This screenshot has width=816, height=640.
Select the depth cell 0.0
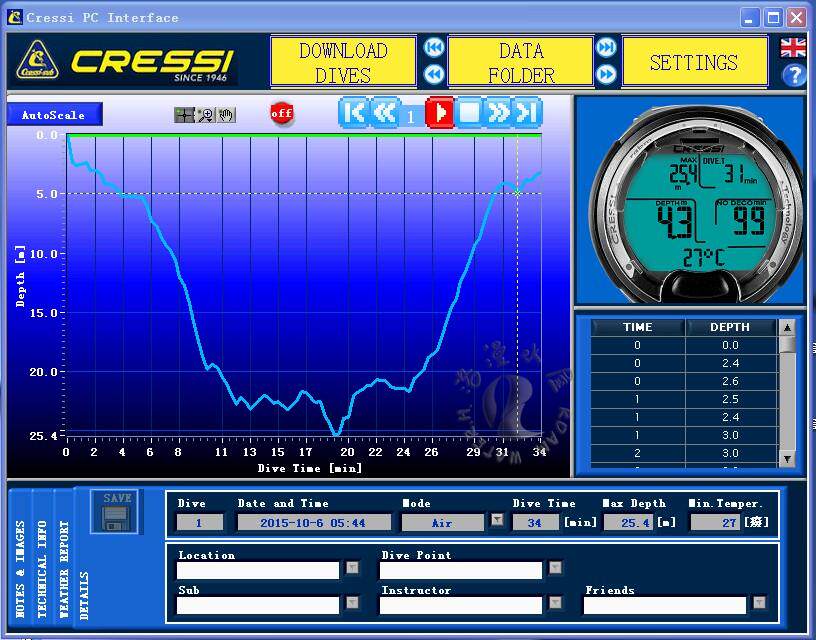pos(731,345)
